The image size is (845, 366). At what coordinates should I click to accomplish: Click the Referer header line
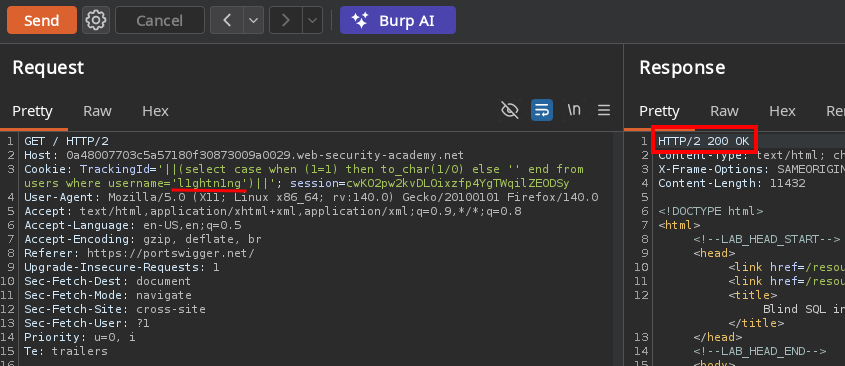[x=140, y=253]
